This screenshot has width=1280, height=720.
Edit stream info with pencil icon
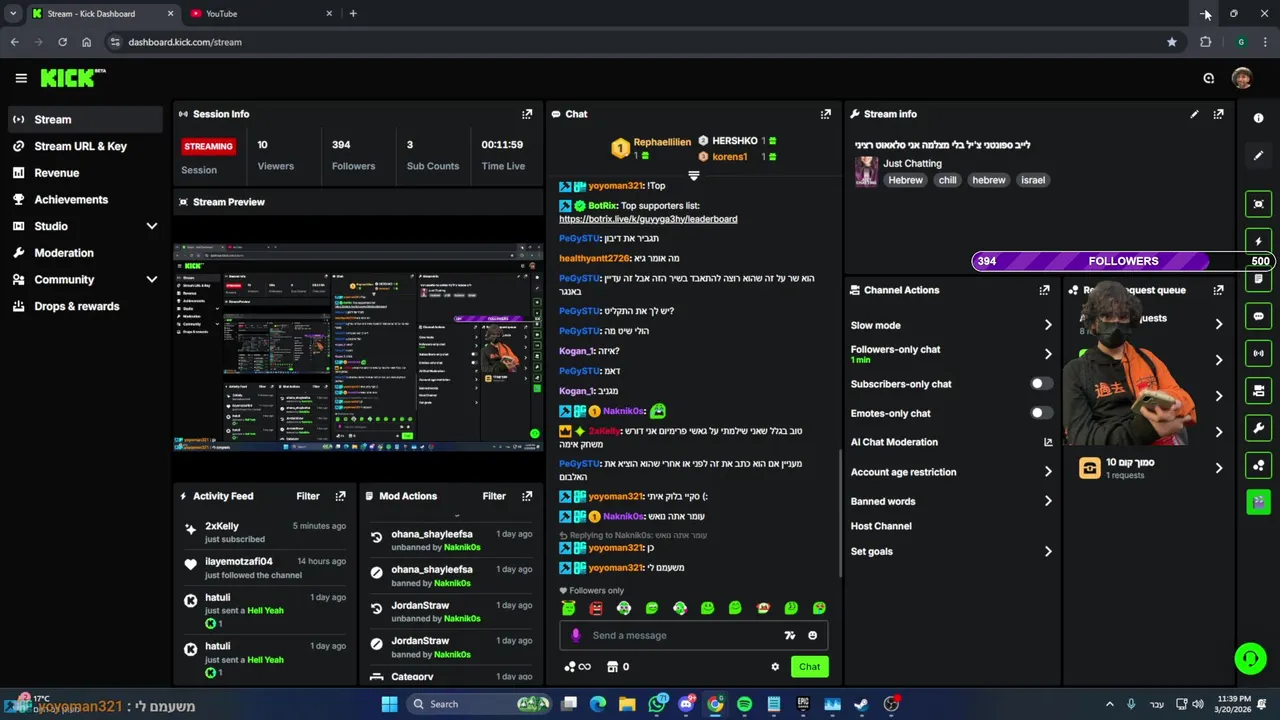1194,114
